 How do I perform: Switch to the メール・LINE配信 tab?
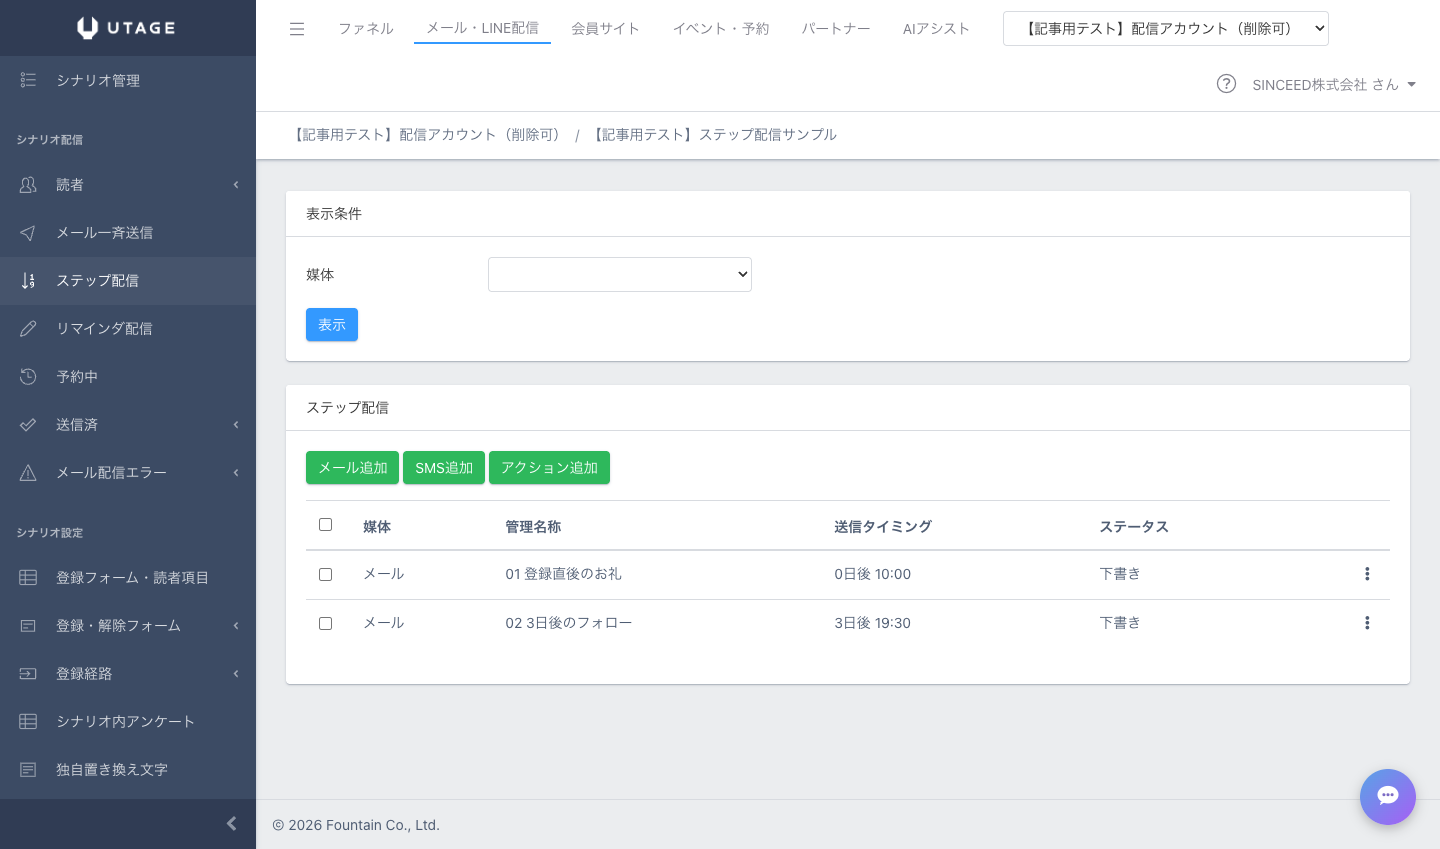[483, 28]
